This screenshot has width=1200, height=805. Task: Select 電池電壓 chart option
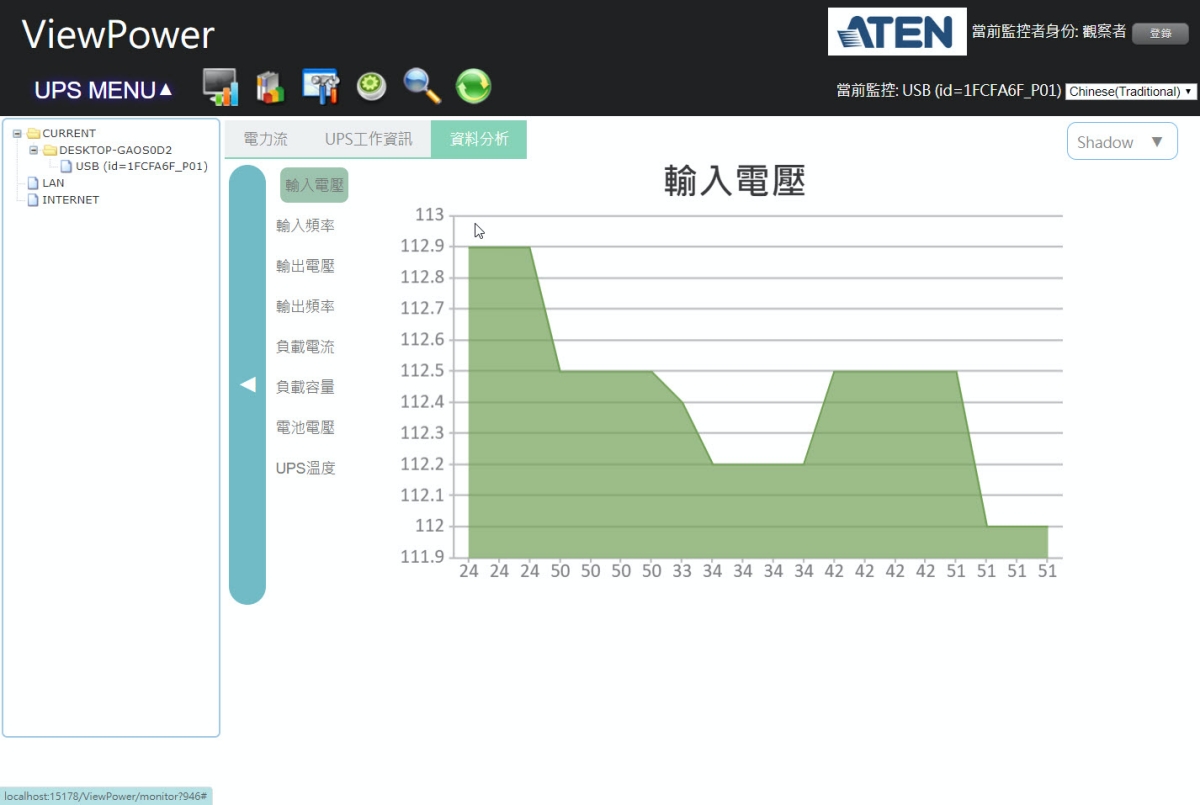[305, 428]
